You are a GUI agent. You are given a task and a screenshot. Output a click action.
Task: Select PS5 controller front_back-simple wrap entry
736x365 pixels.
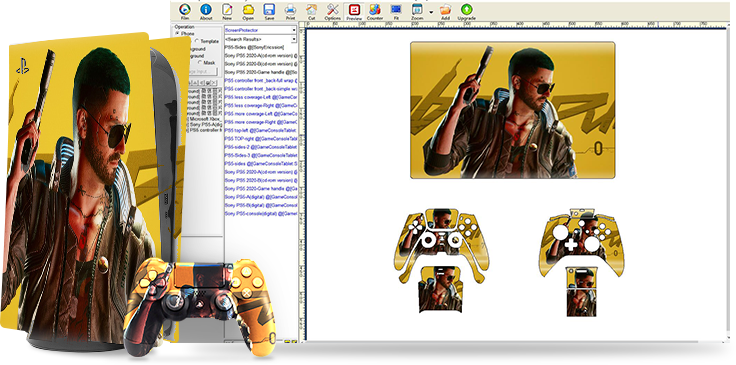coord(261,89)
